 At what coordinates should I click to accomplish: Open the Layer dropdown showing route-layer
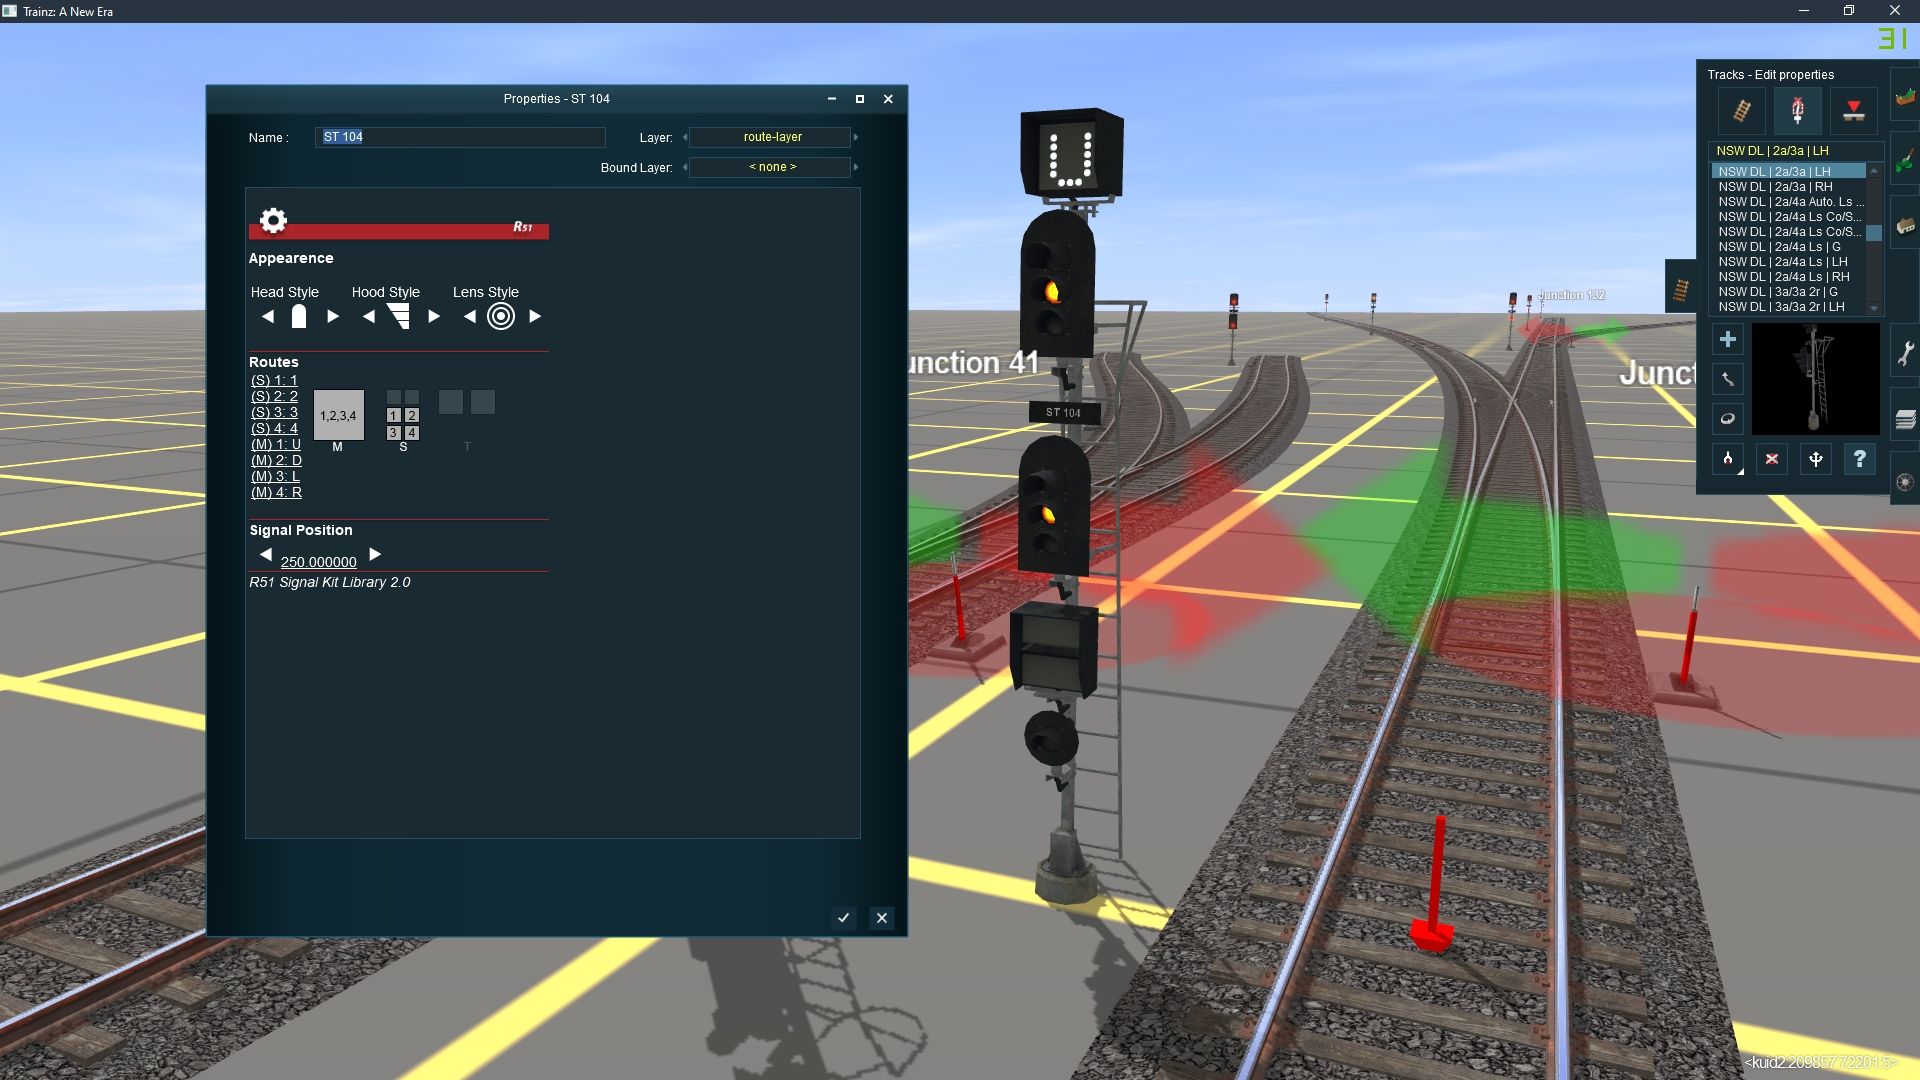[x=770, y=137]
